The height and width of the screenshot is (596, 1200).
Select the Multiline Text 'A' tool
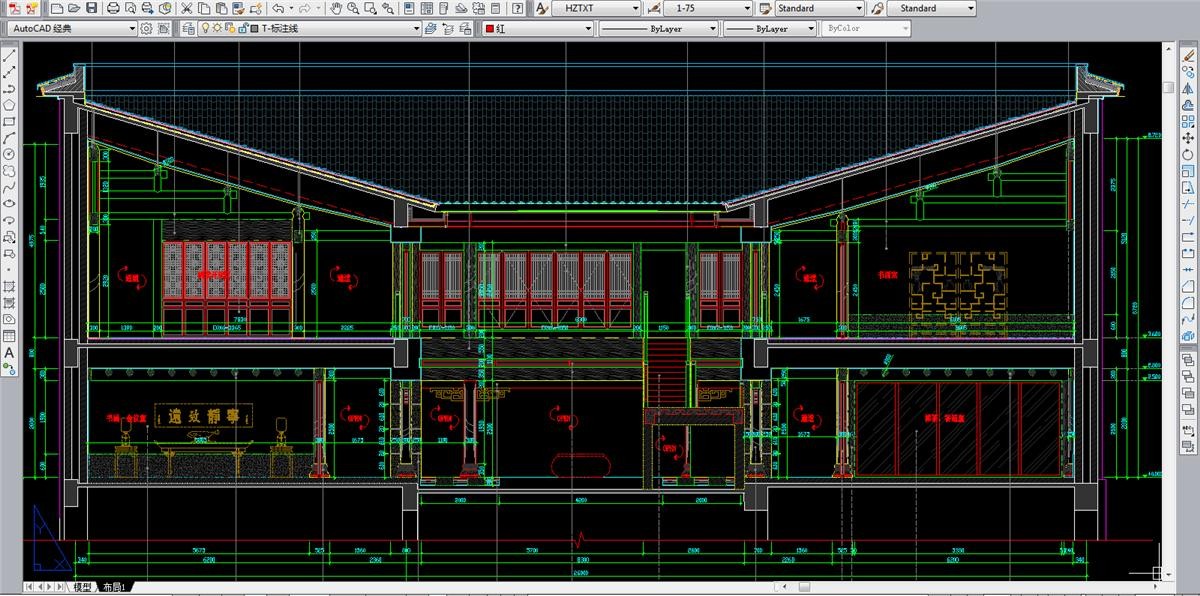tap(9, 353)
